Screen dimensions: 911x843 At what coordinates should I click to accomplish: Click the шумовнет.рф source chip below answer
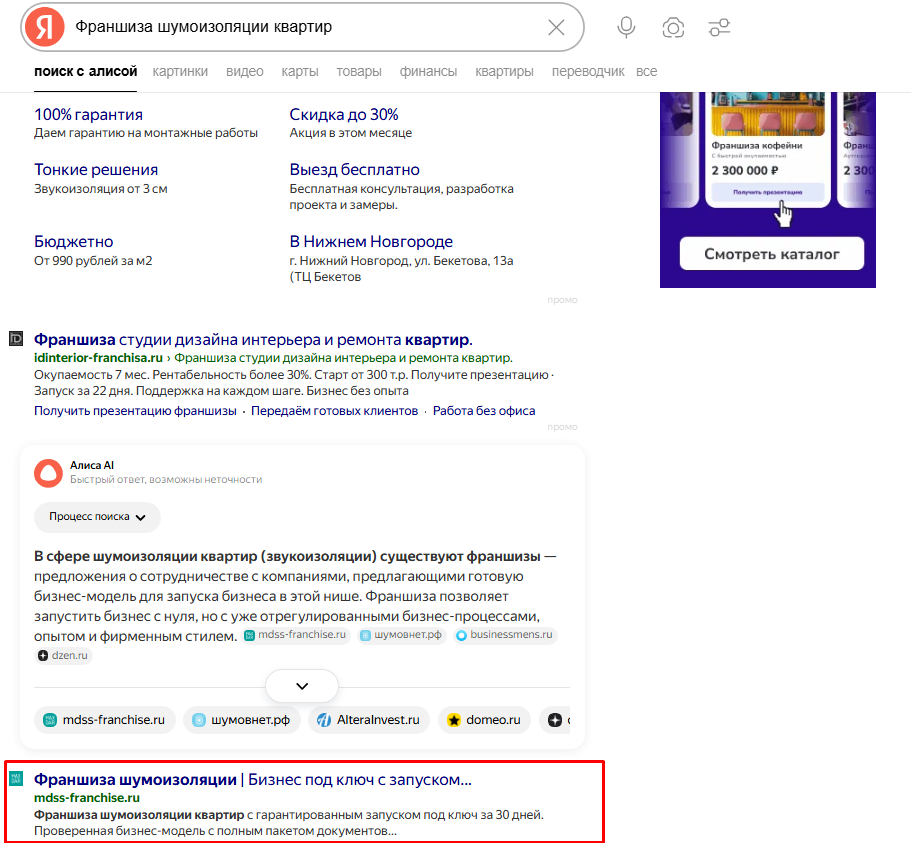pyautogui.click(x=242, y=720)
